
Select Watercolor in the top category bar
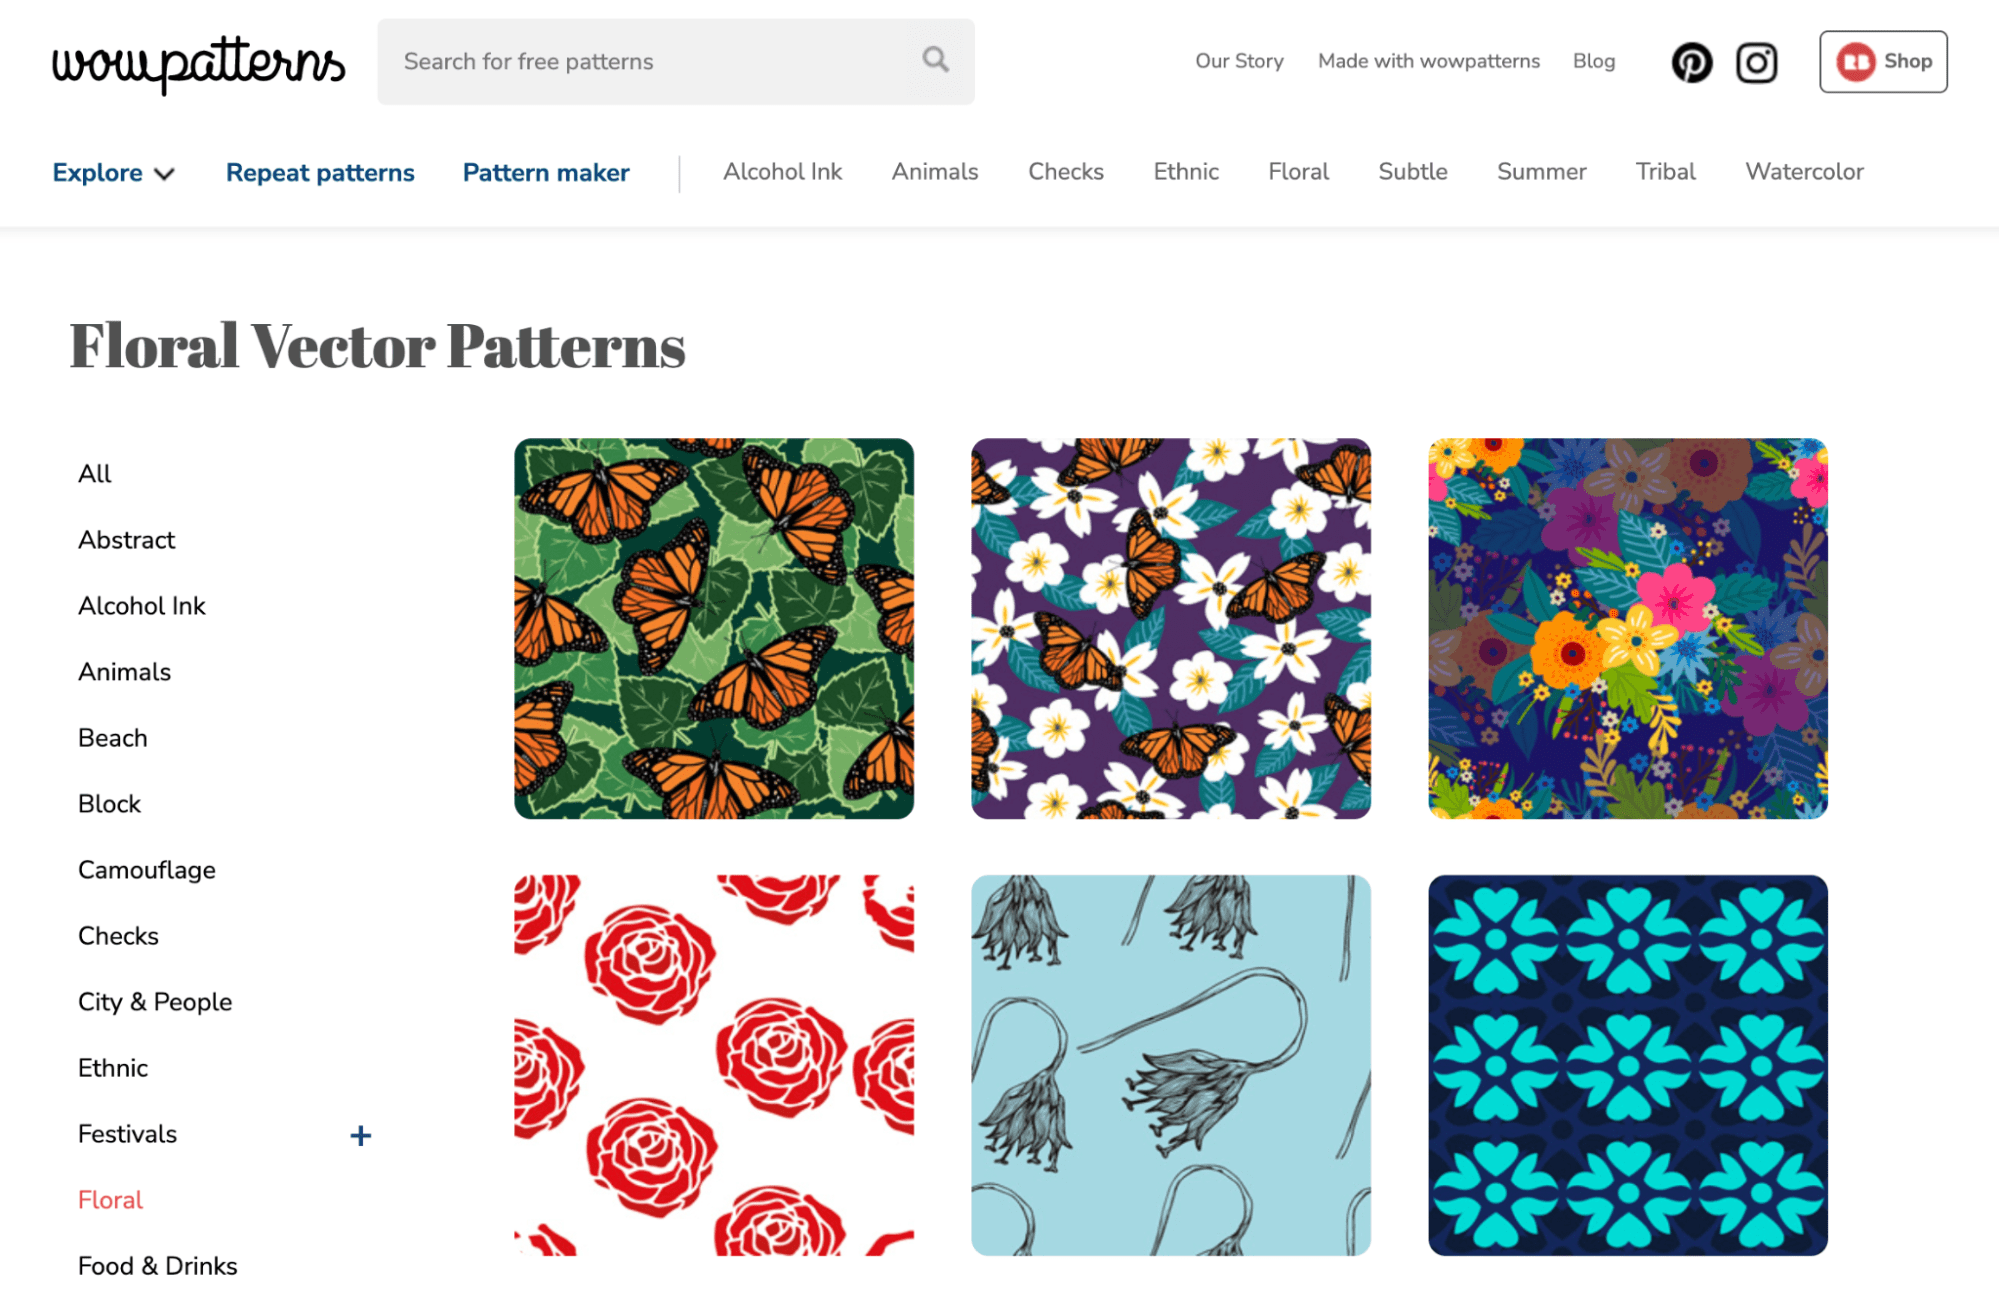(1804, 172)
